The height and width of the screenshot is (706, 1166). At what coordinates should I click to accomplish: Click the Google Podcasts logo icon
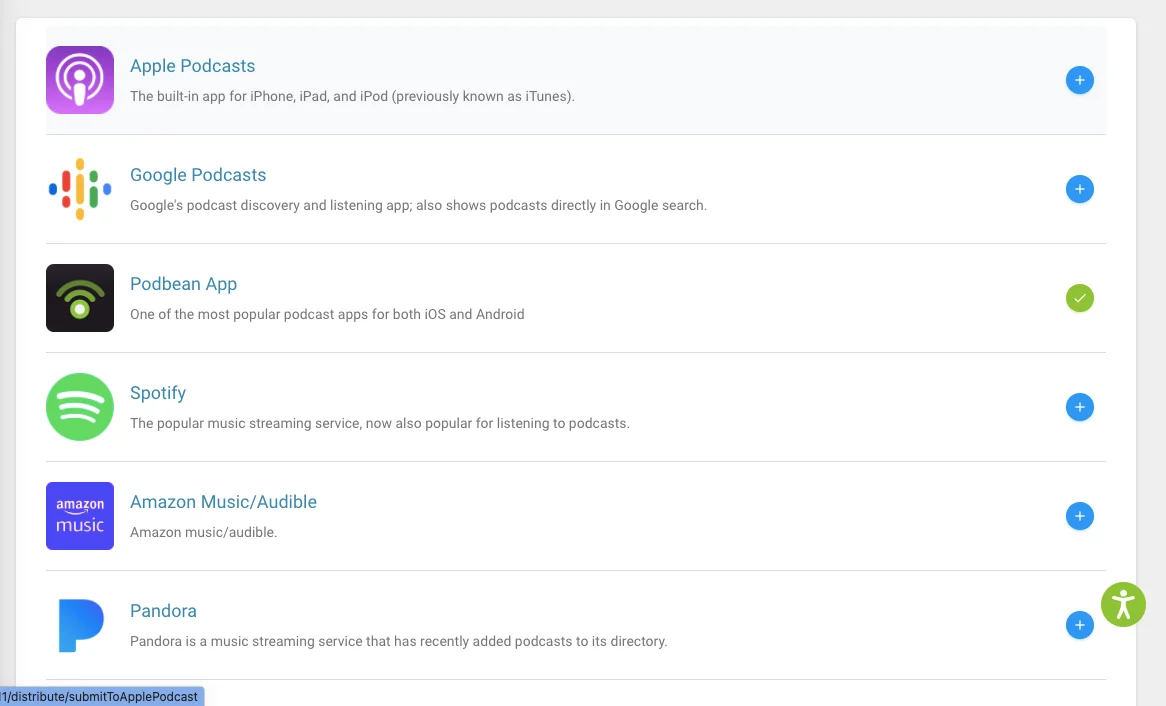[80, 189]
